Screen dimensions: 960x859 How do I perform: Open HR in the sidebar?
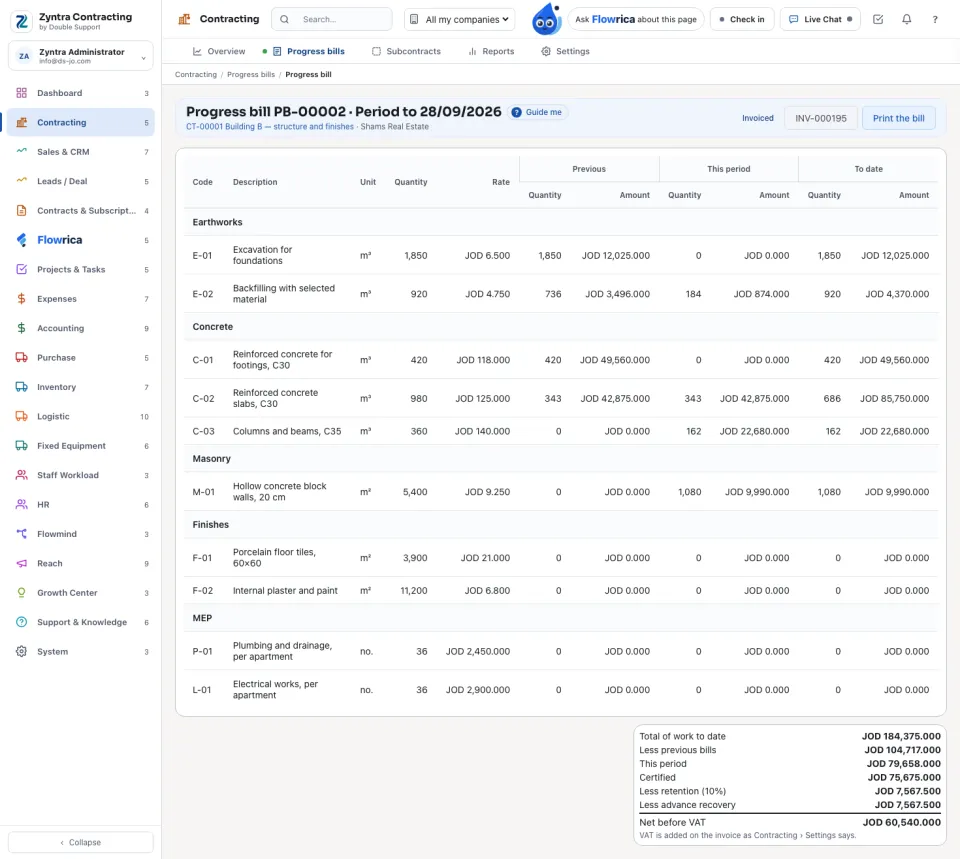[x=81, y=505]
